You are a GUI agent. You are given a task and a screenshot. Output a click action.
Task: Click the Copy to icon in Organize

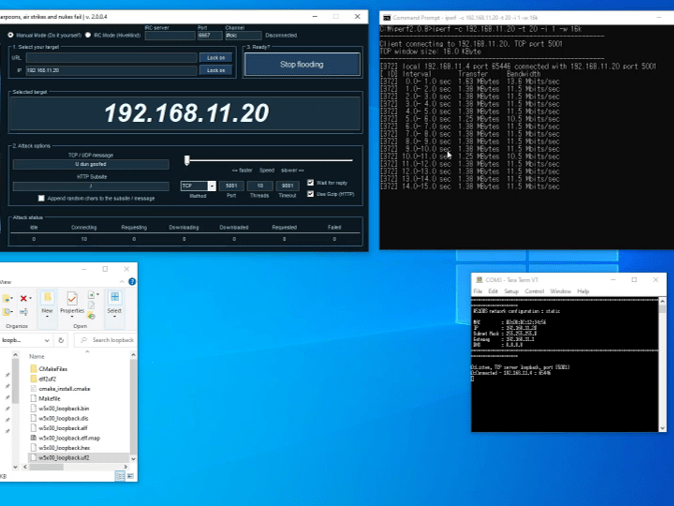[x=6, y=312]
